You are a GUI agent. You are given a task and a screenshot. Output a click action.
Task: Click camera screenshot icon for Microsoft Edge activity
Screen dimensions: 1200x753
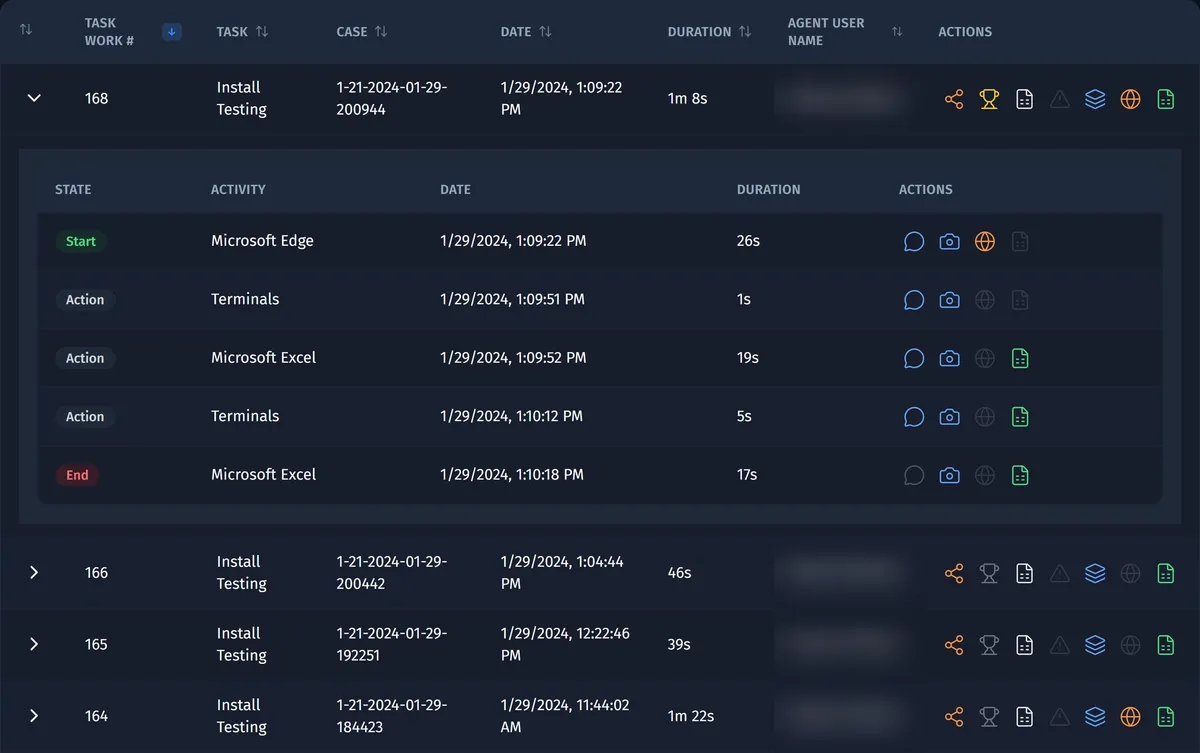pyautogui.click(x=949, y=241)
